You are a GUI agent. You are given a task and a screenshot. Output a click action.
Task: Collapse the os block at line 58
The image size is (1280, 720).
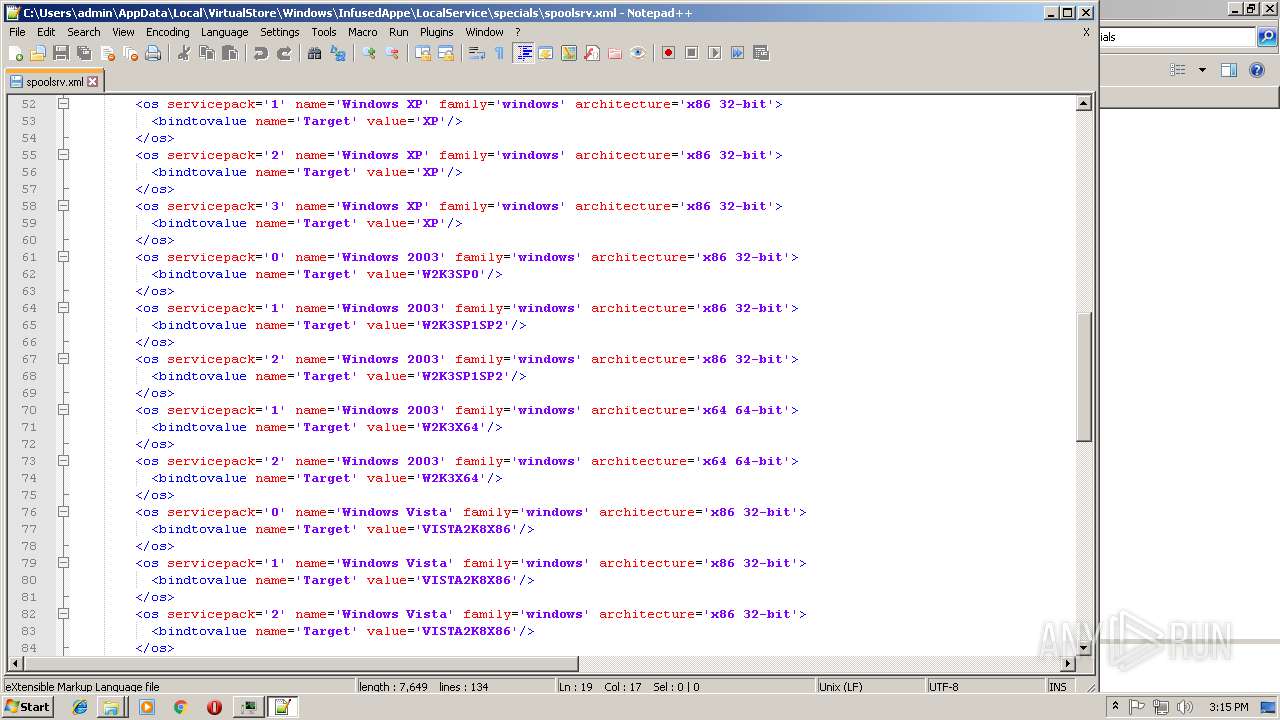click(x=63, y=206)
